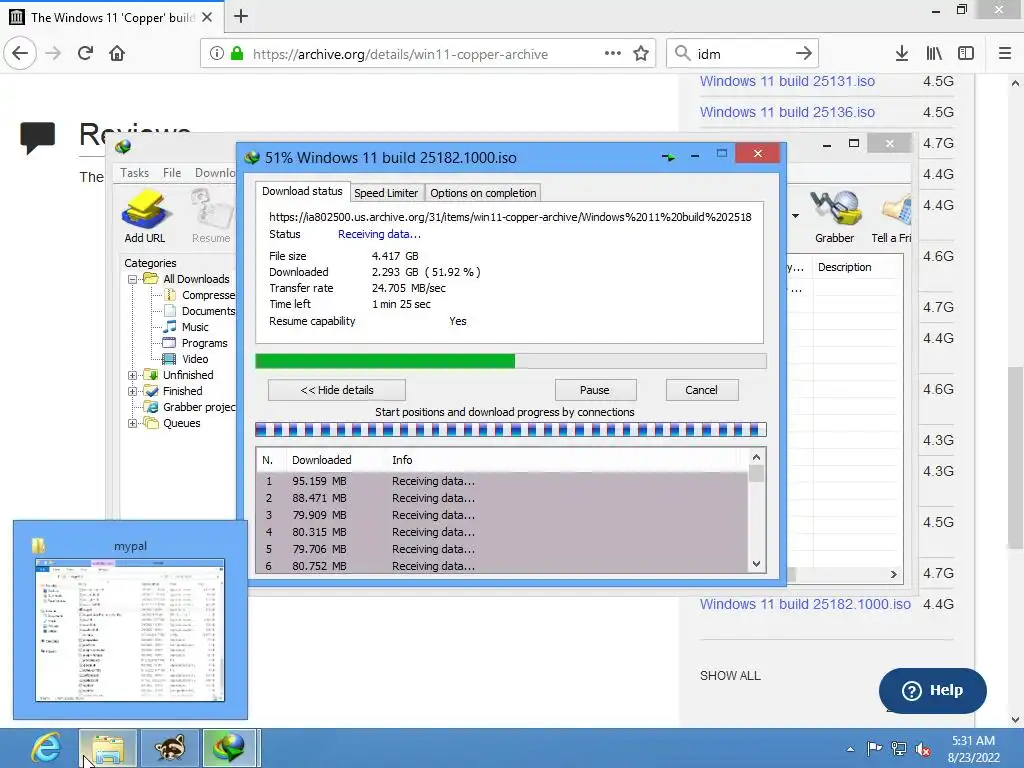Reload the archive.org page
Viewport: 1024px width, 768px height.
click(x=85, y=54)
